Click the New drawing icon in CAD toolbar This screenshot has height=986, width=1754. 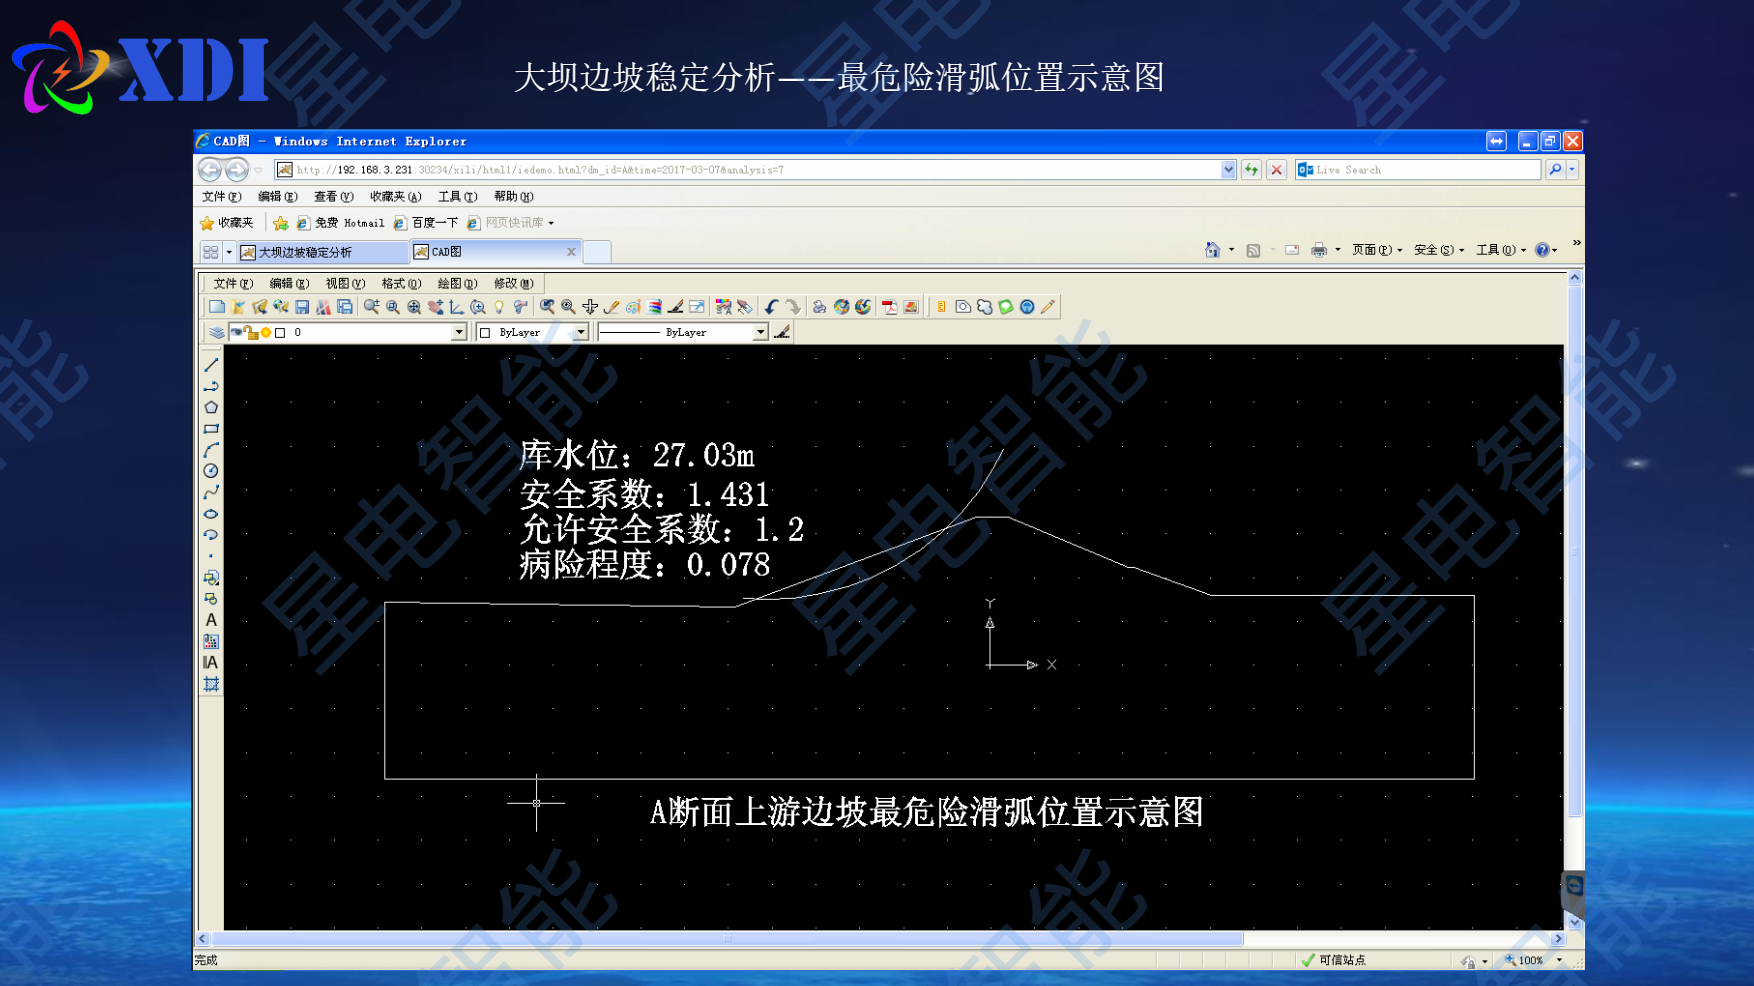[216, 307]
